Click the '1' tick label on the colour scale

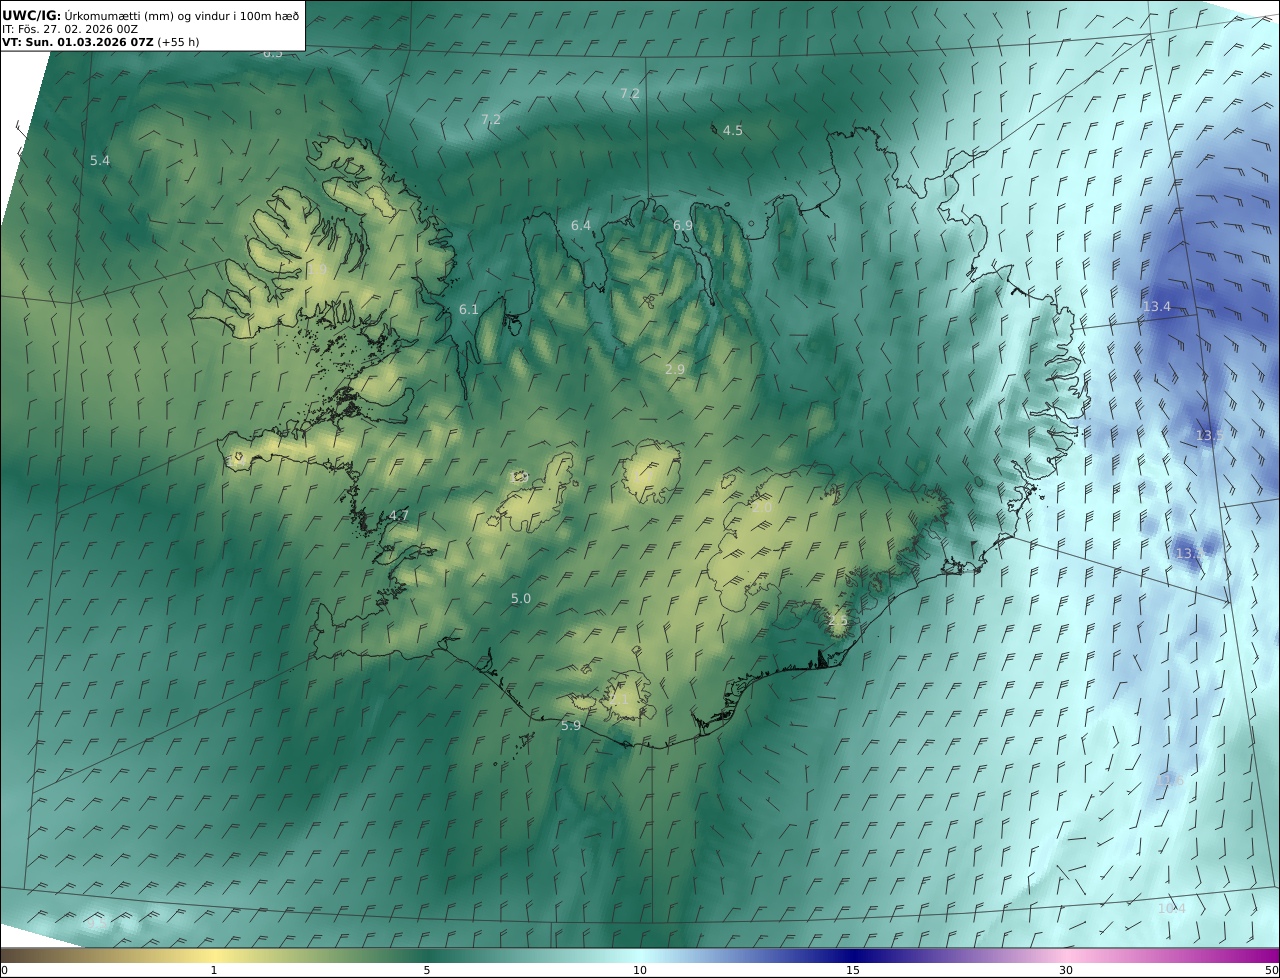[x=213, y=970]
